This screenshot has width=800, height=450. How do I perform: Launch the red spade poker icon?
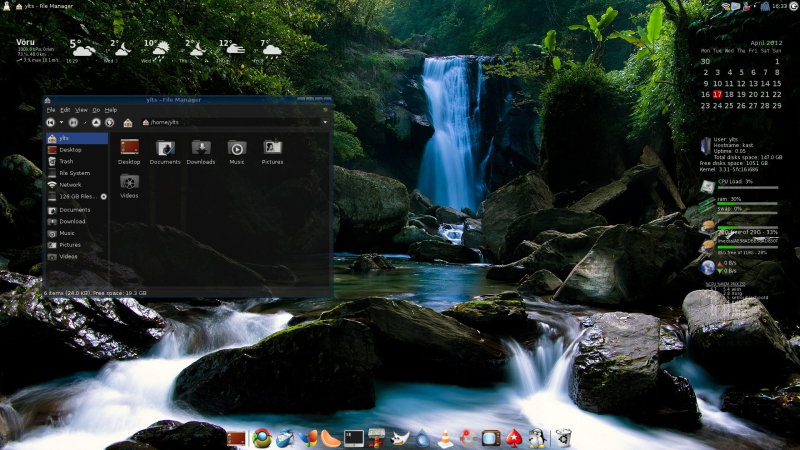coord(514,438)
